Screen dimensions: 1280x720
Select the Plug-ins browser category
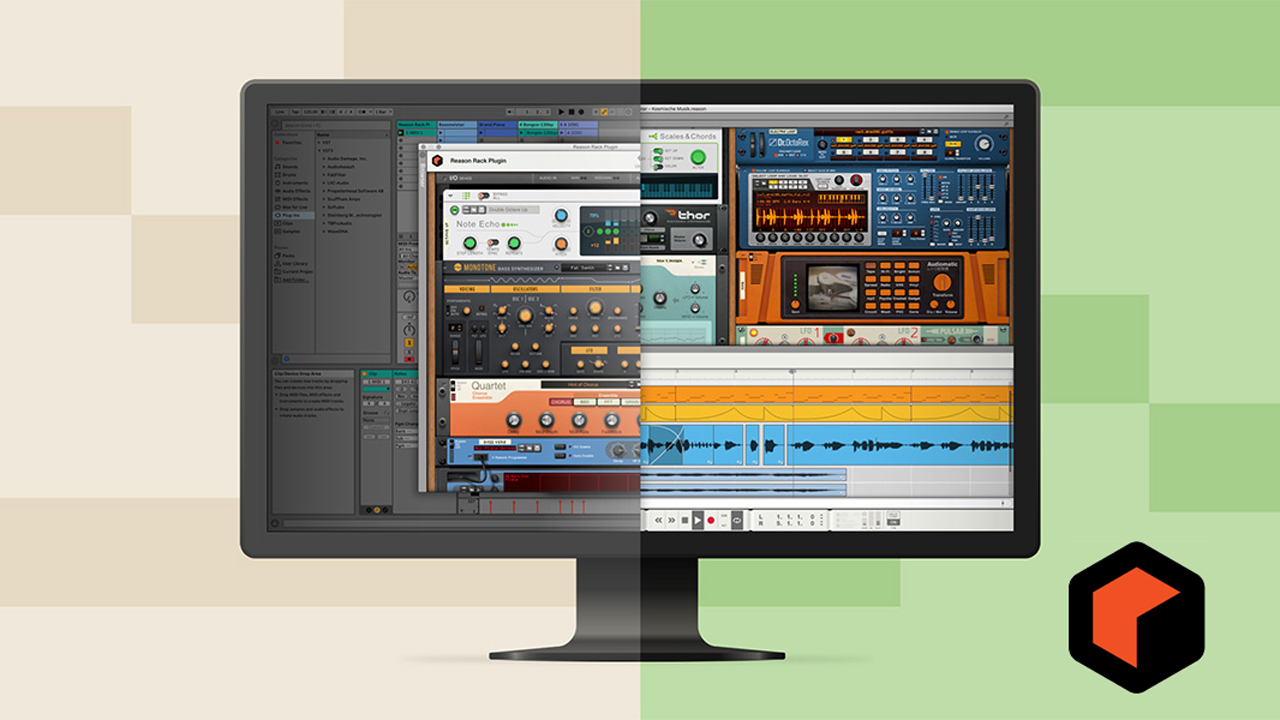point(294,215)
